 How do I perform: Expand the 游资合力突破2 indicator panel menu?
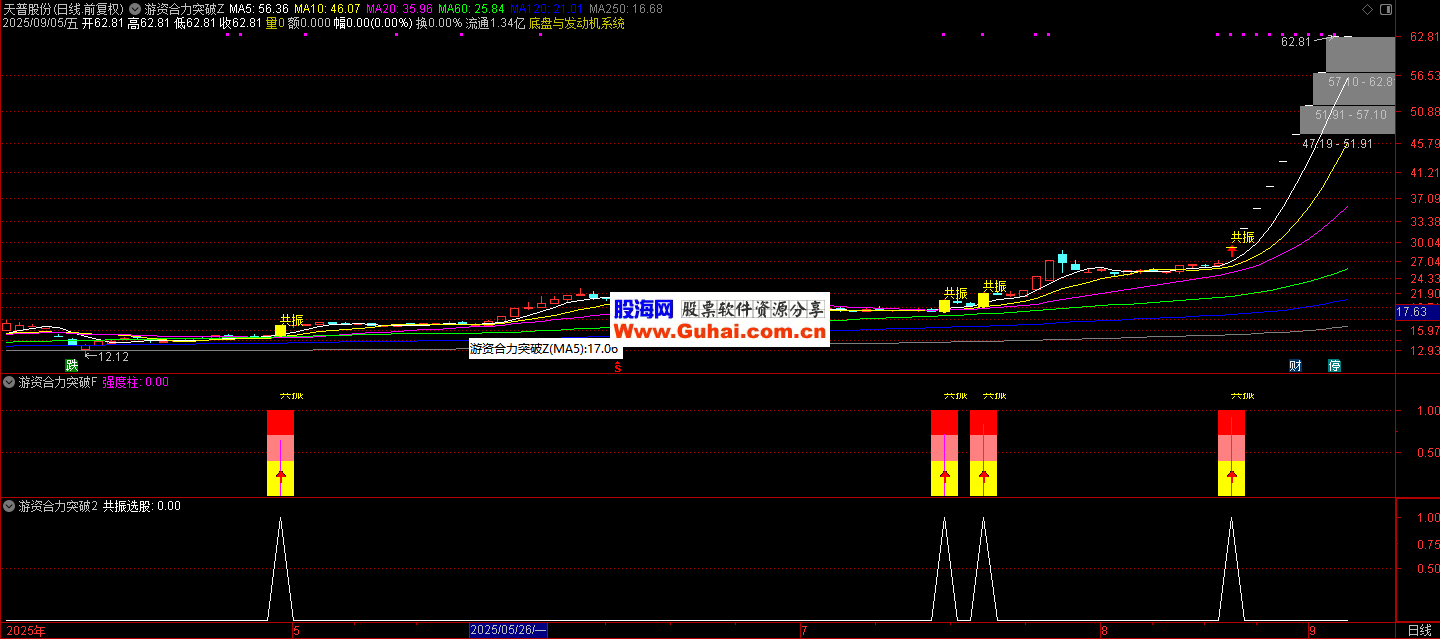click(x=10, y=506)
